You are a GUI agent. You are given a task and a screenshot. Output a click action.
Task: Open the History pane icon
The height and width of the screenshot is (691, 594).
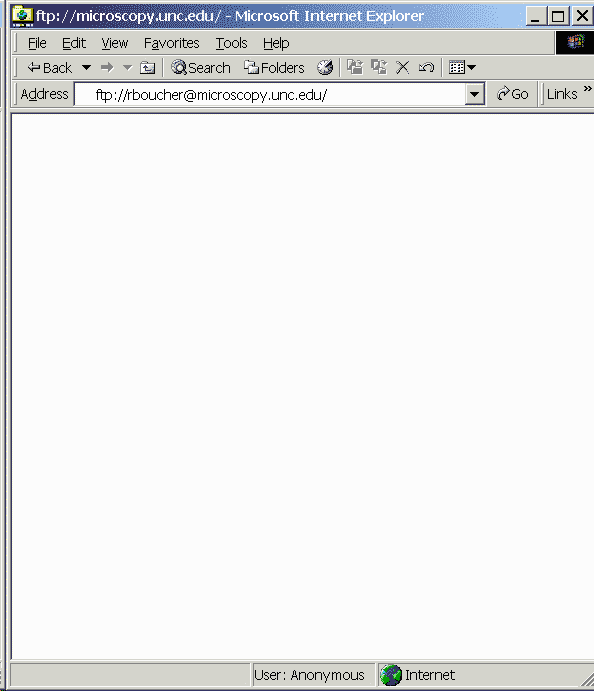tap(325, 68)
